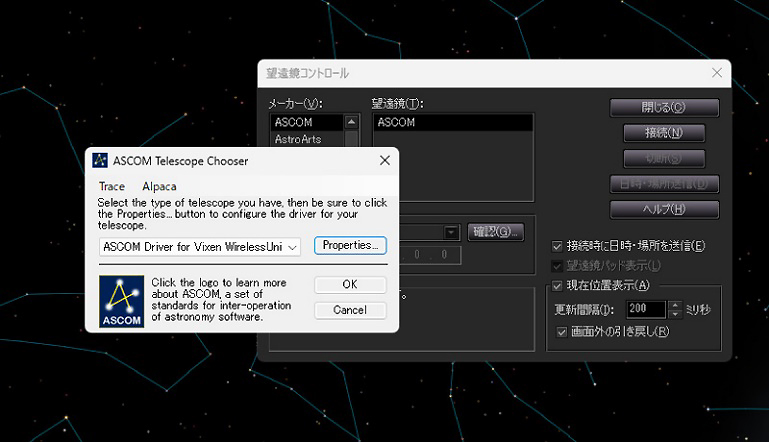Click the 閉じる(C) button

[664, 107]
